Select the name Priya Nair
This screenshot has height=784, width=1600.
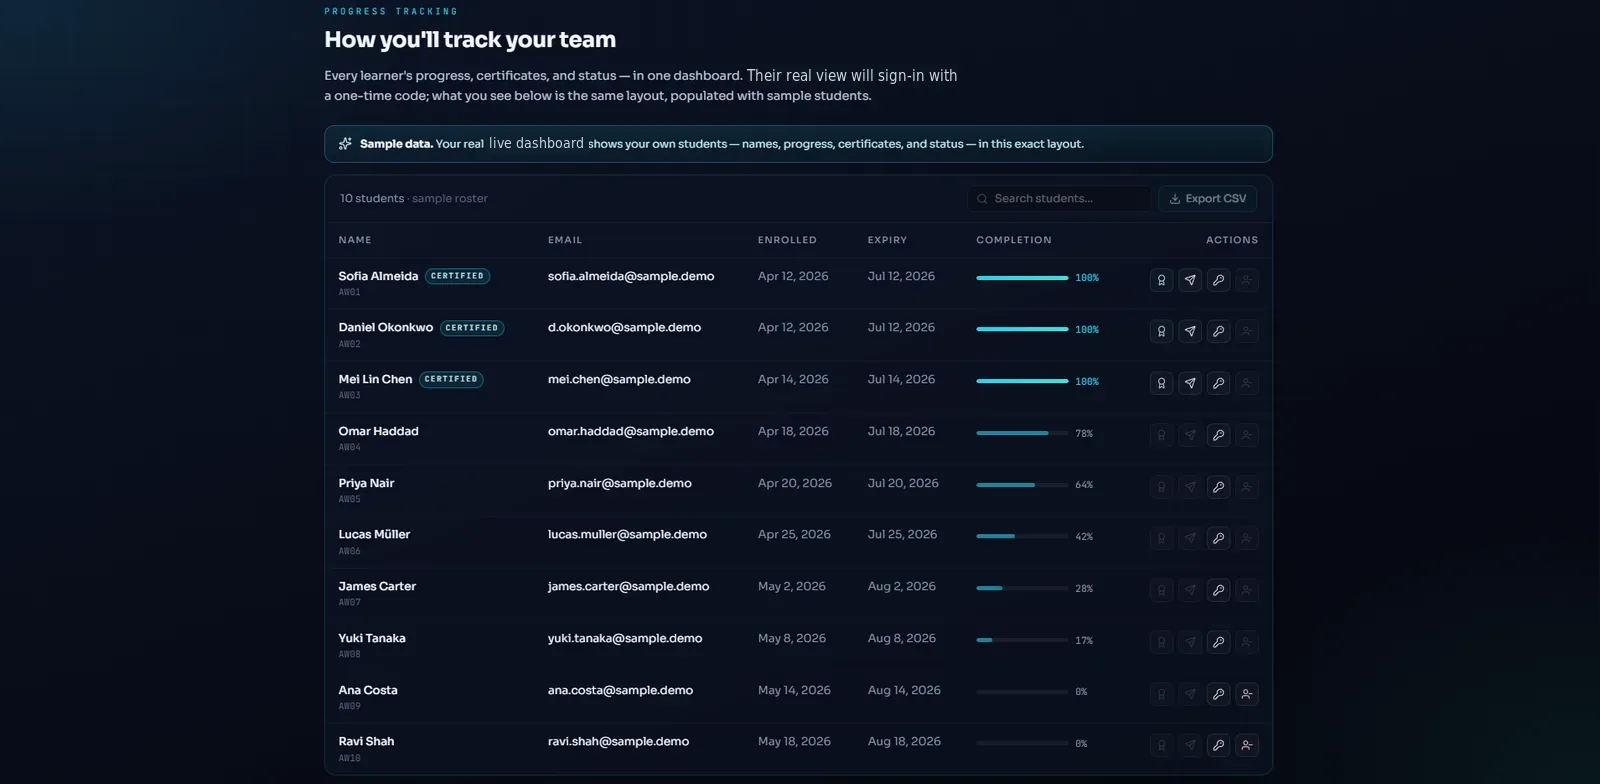[x=366, y=483]
